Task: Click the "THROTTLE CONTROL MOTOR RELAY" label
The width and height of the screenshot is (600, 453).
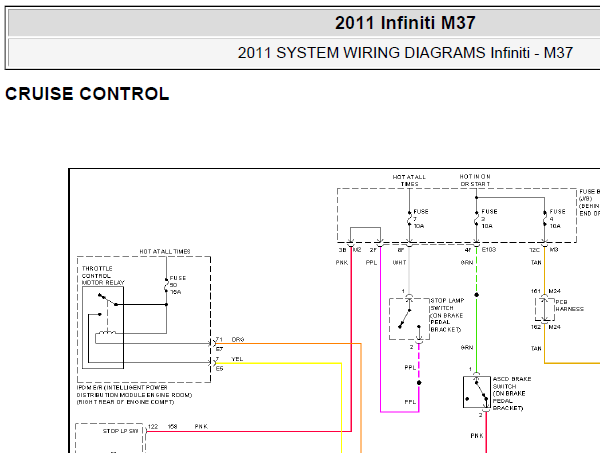Action: pyautogui.click(x=103, y=275)
